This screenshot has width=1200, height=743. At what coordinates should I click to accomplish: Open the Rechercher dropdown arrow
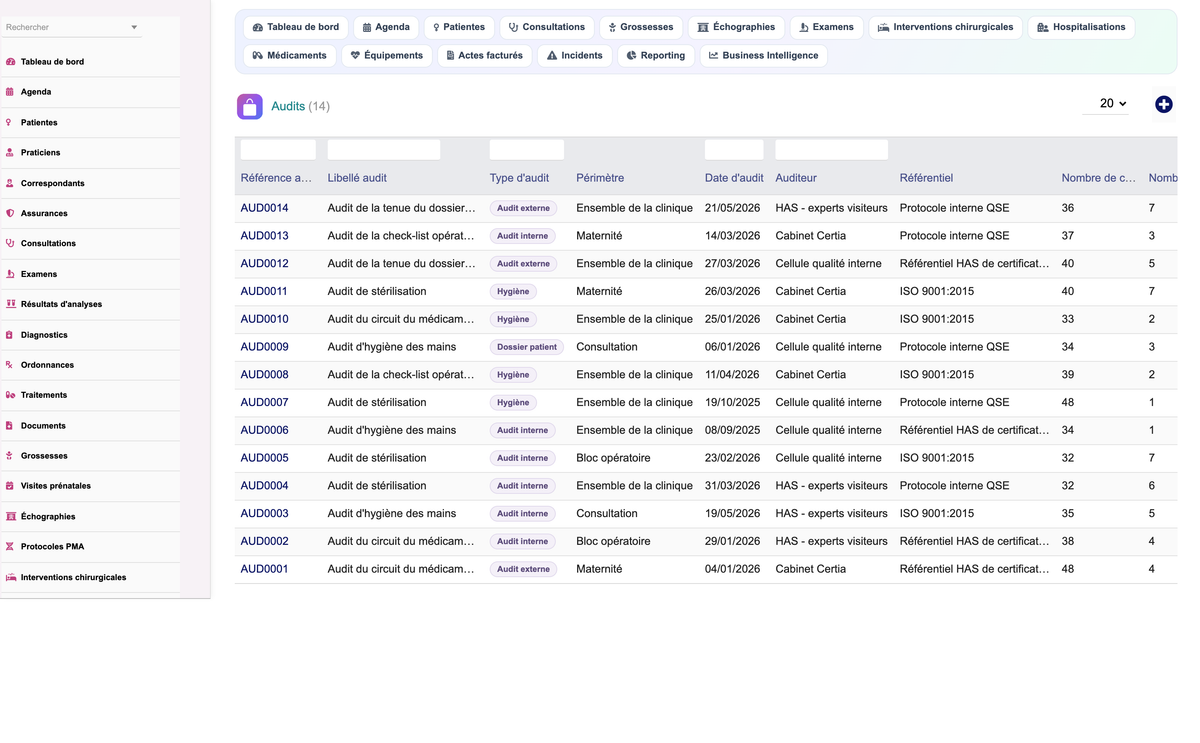point(134,28)
